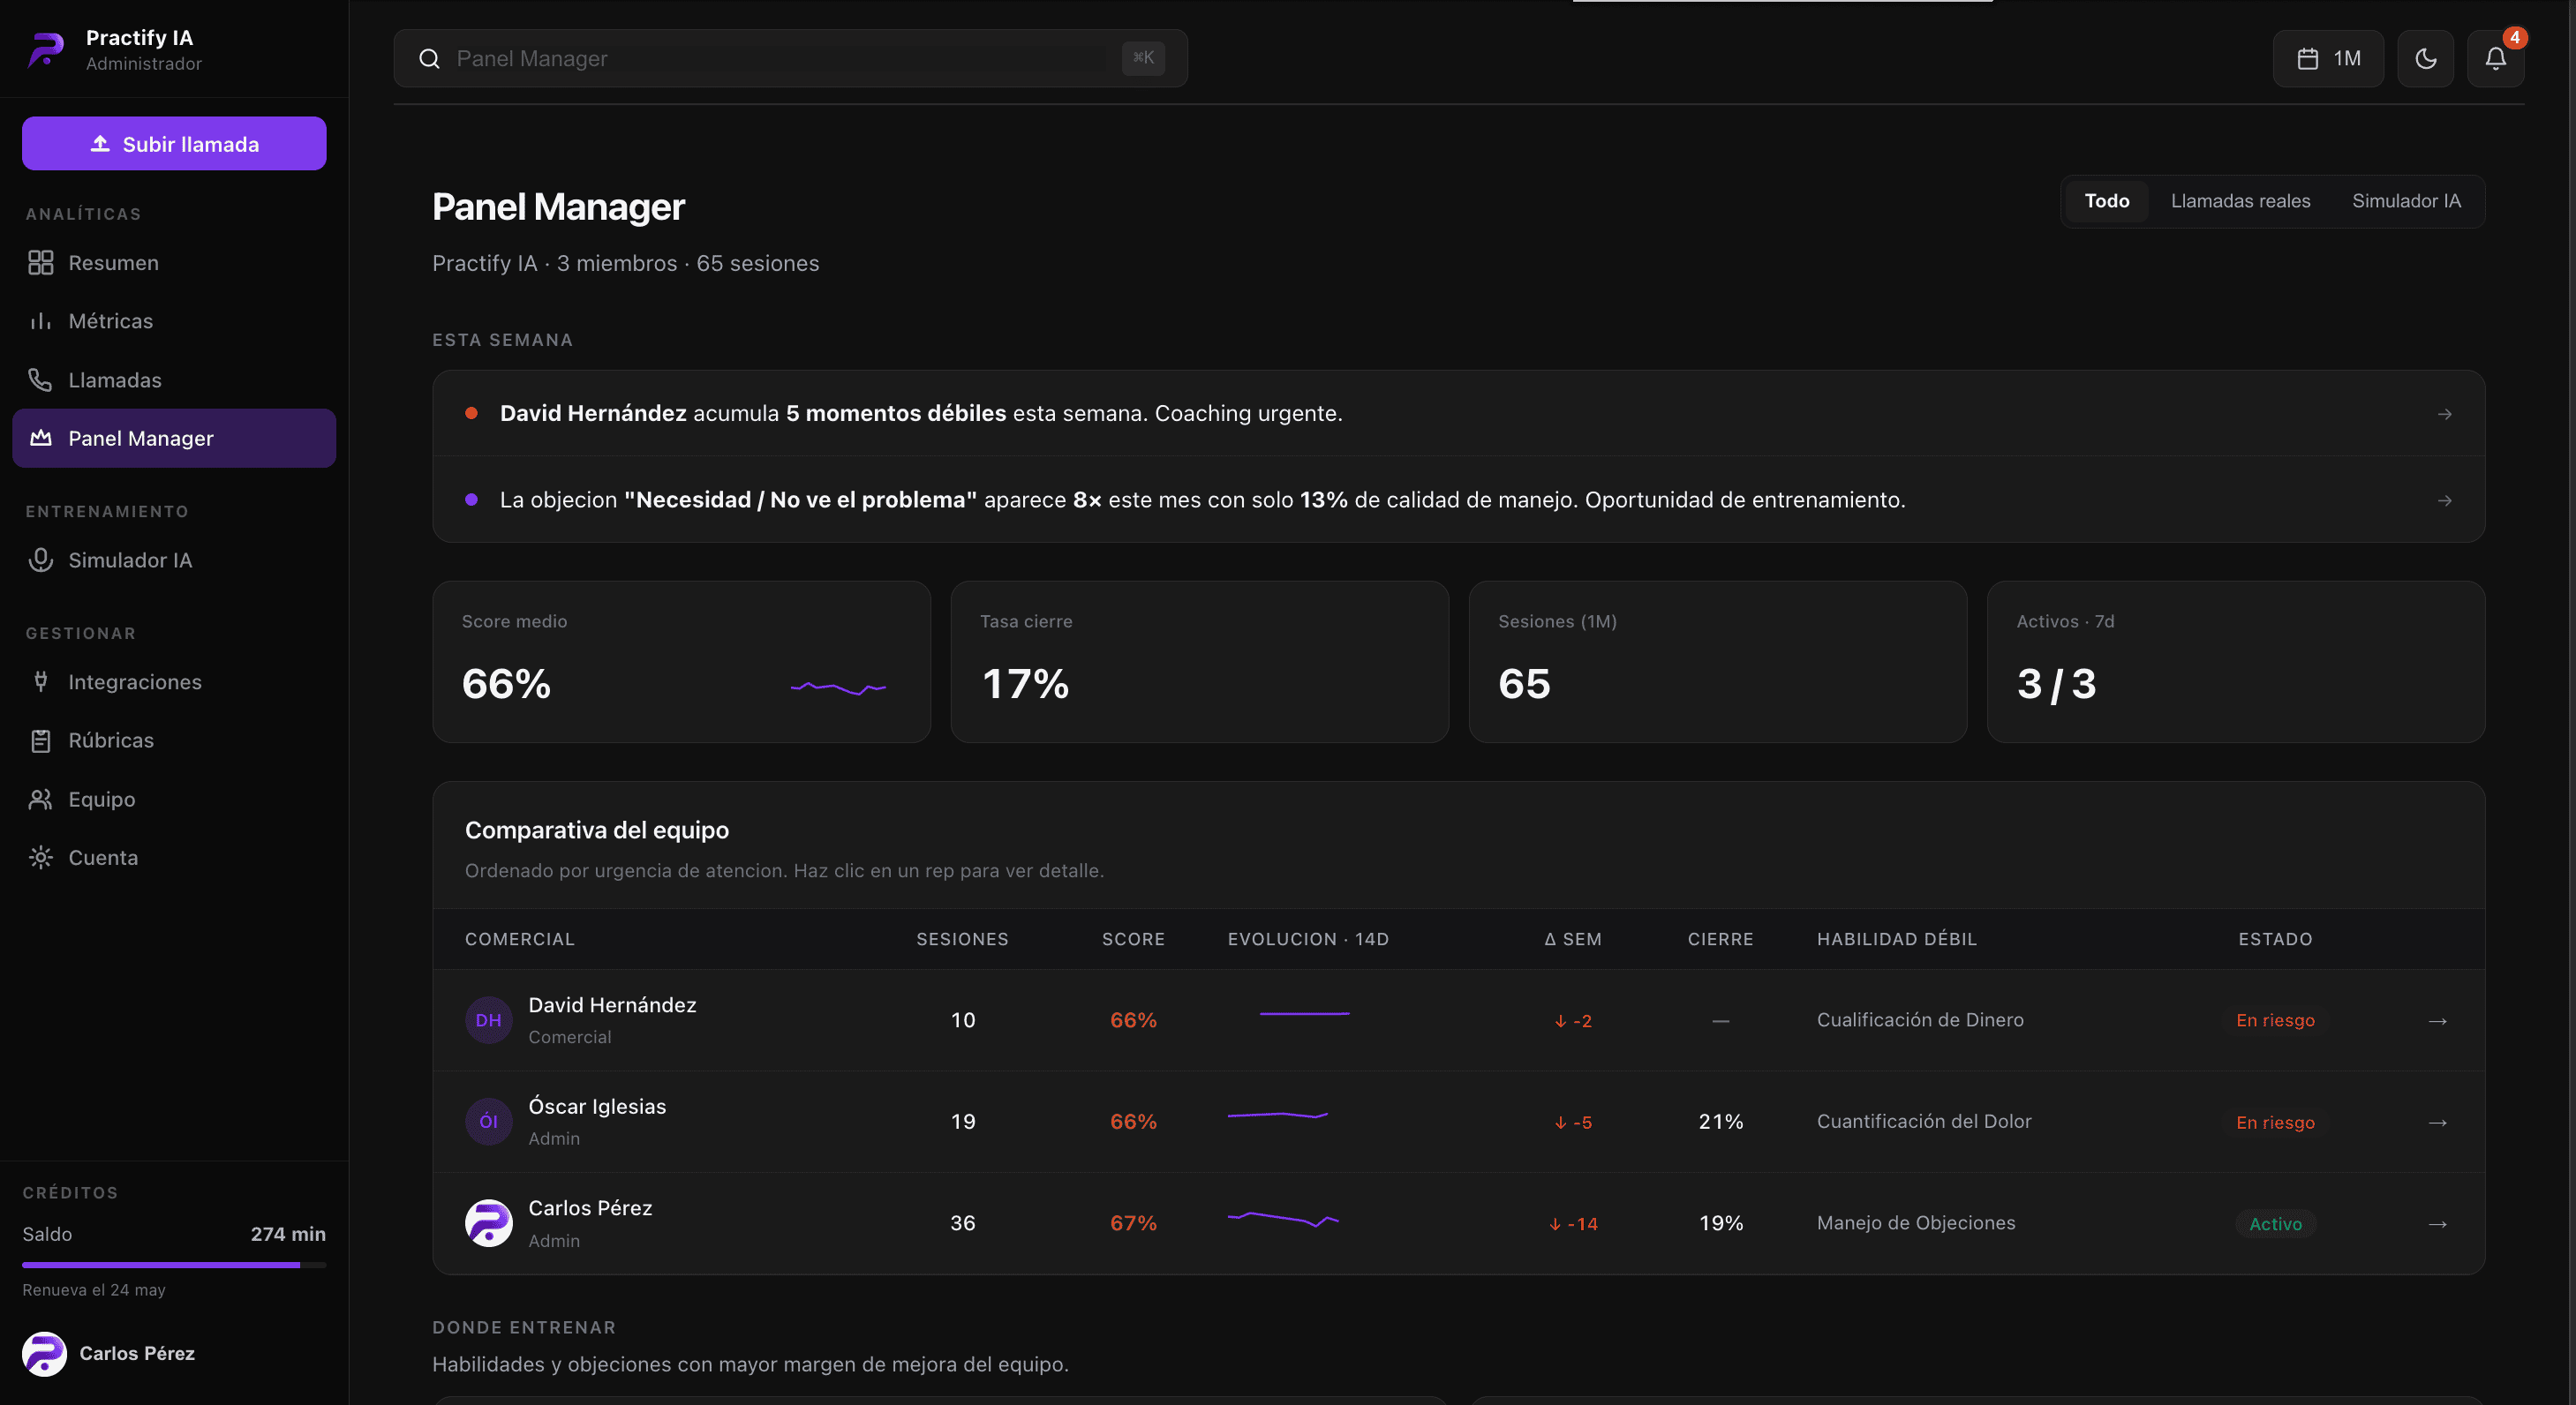Open Integraciones from the plug icon
The height and width of the screenshot is (1405, 2576).
point(41,682)
